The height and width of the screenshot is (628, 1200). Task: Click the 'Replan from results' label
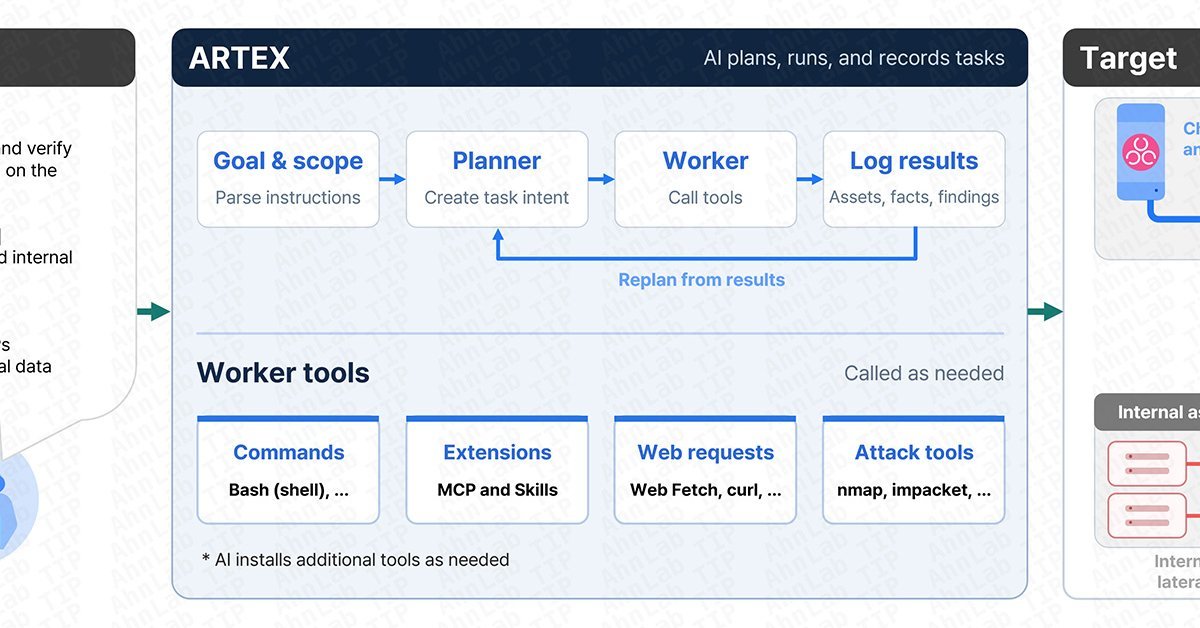pyautogui.click(x=702, y=280)
